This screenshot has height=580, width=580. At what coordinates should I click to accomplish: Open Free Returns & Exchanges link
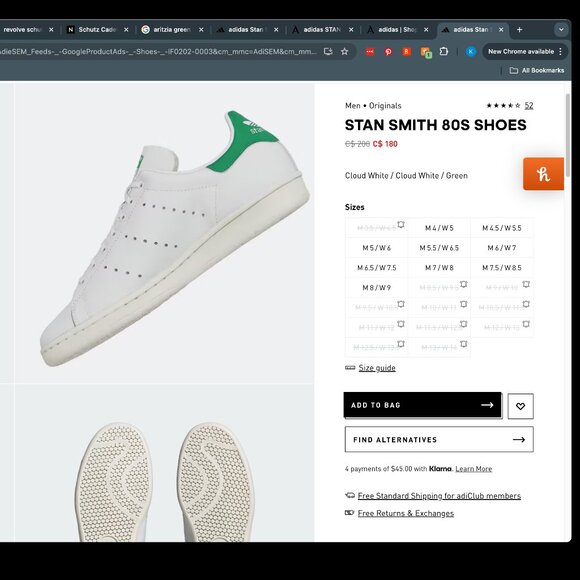coord(406,513)
